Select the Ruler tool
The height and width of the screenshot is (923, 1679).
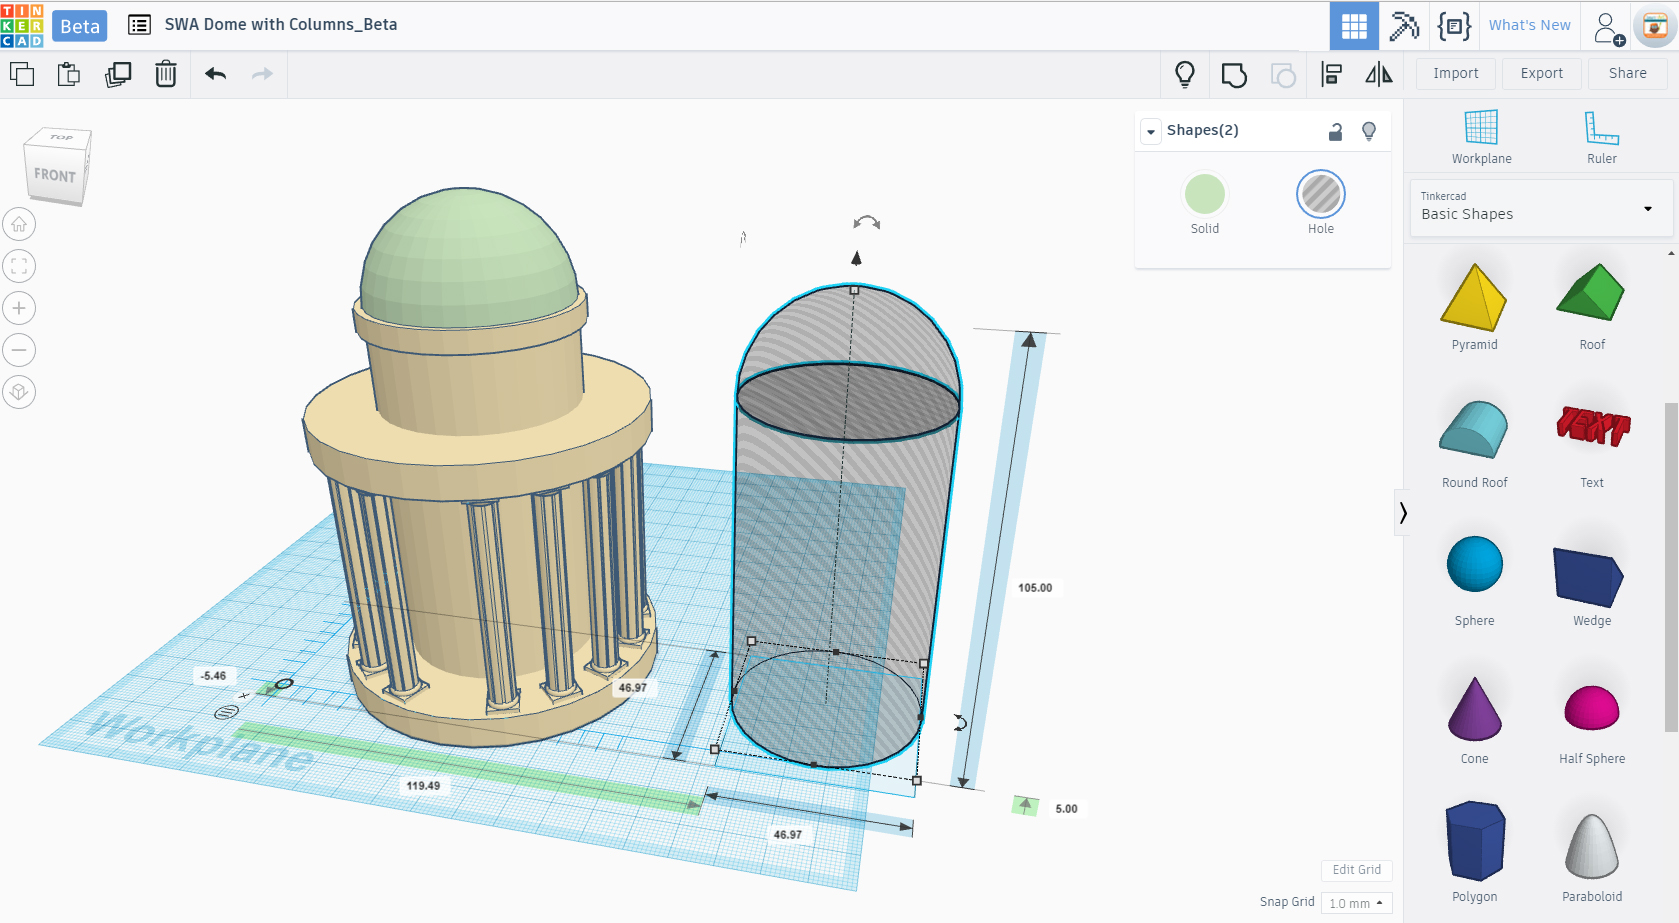point(1601,137)
